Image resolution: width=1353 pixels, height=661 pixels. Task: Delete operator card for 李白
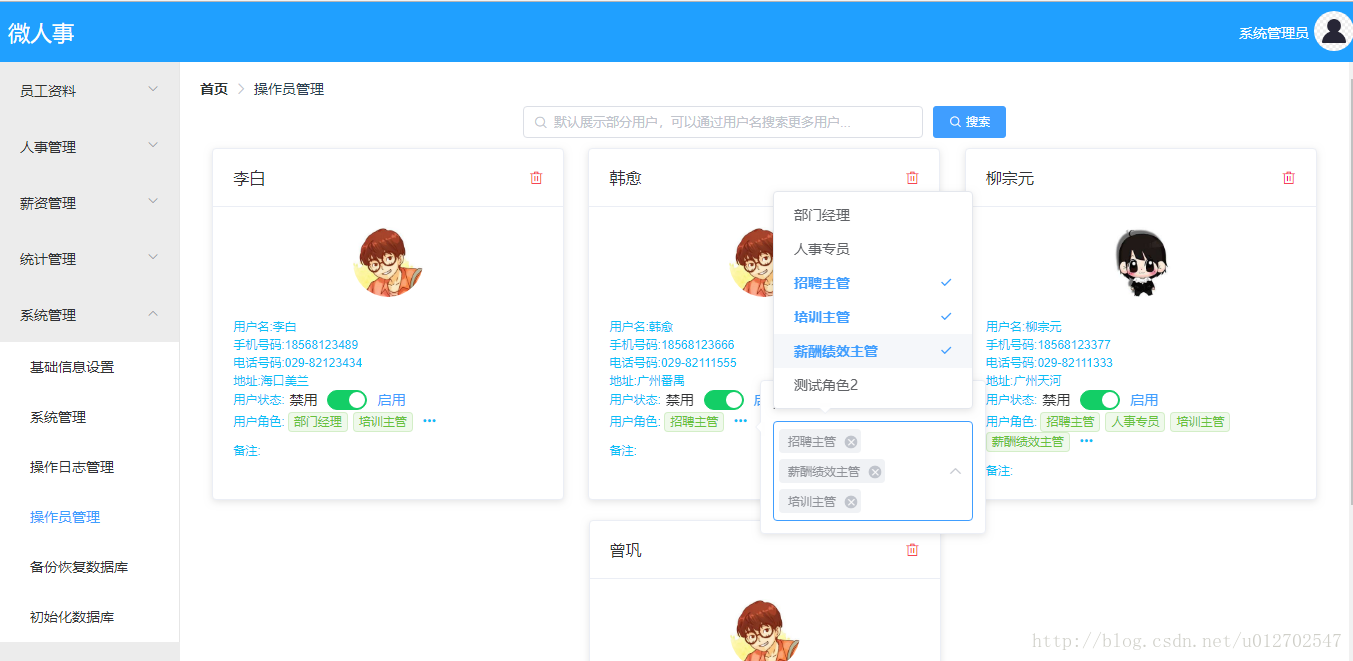coord(536,177)
